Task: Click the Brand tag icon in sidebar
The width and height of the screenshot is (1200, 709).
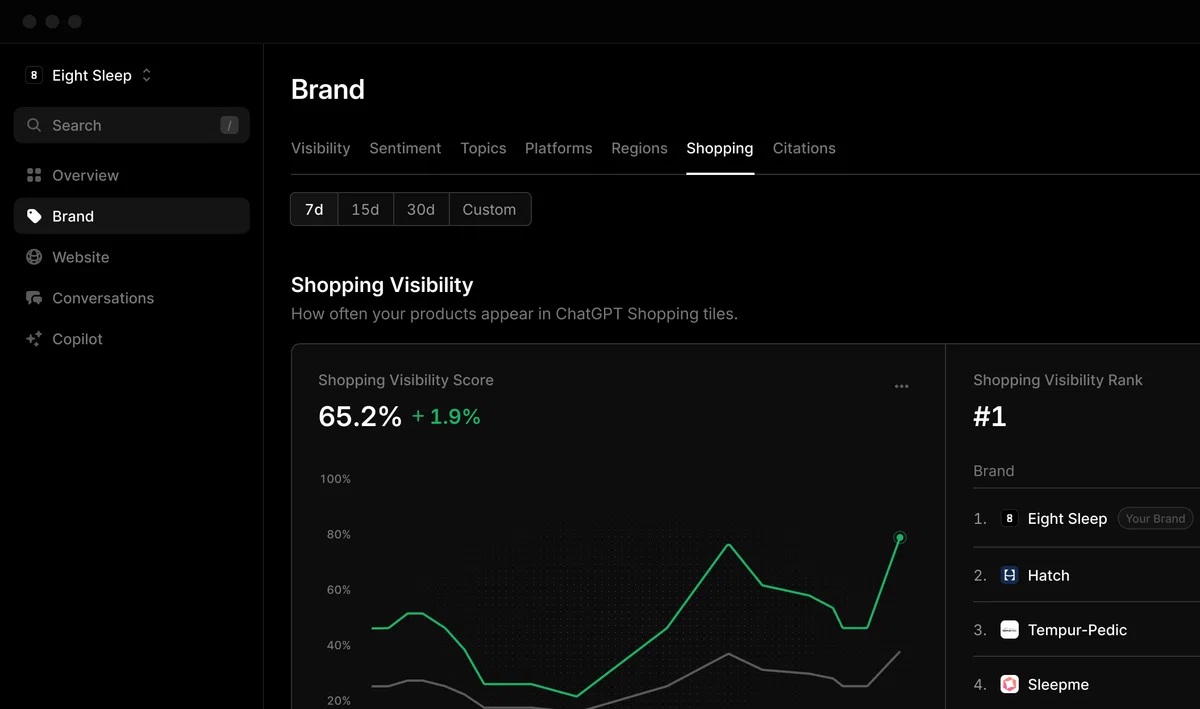Action: (34, 216)
